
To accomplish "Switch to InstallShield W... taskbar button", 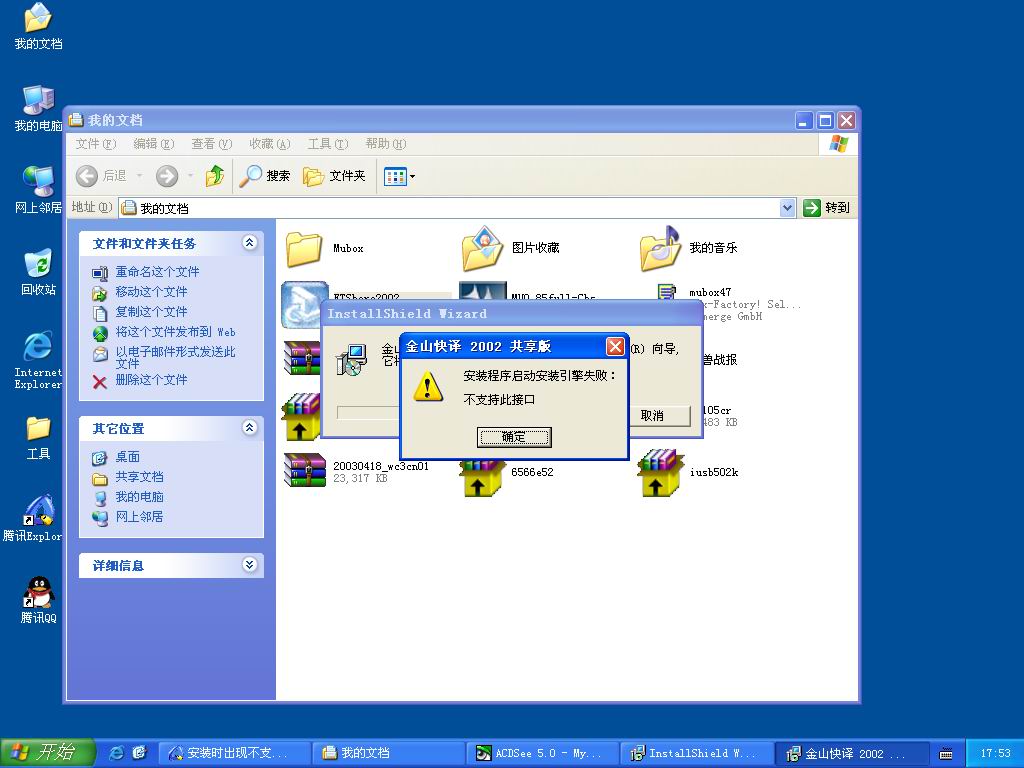I will coord(696,753).
